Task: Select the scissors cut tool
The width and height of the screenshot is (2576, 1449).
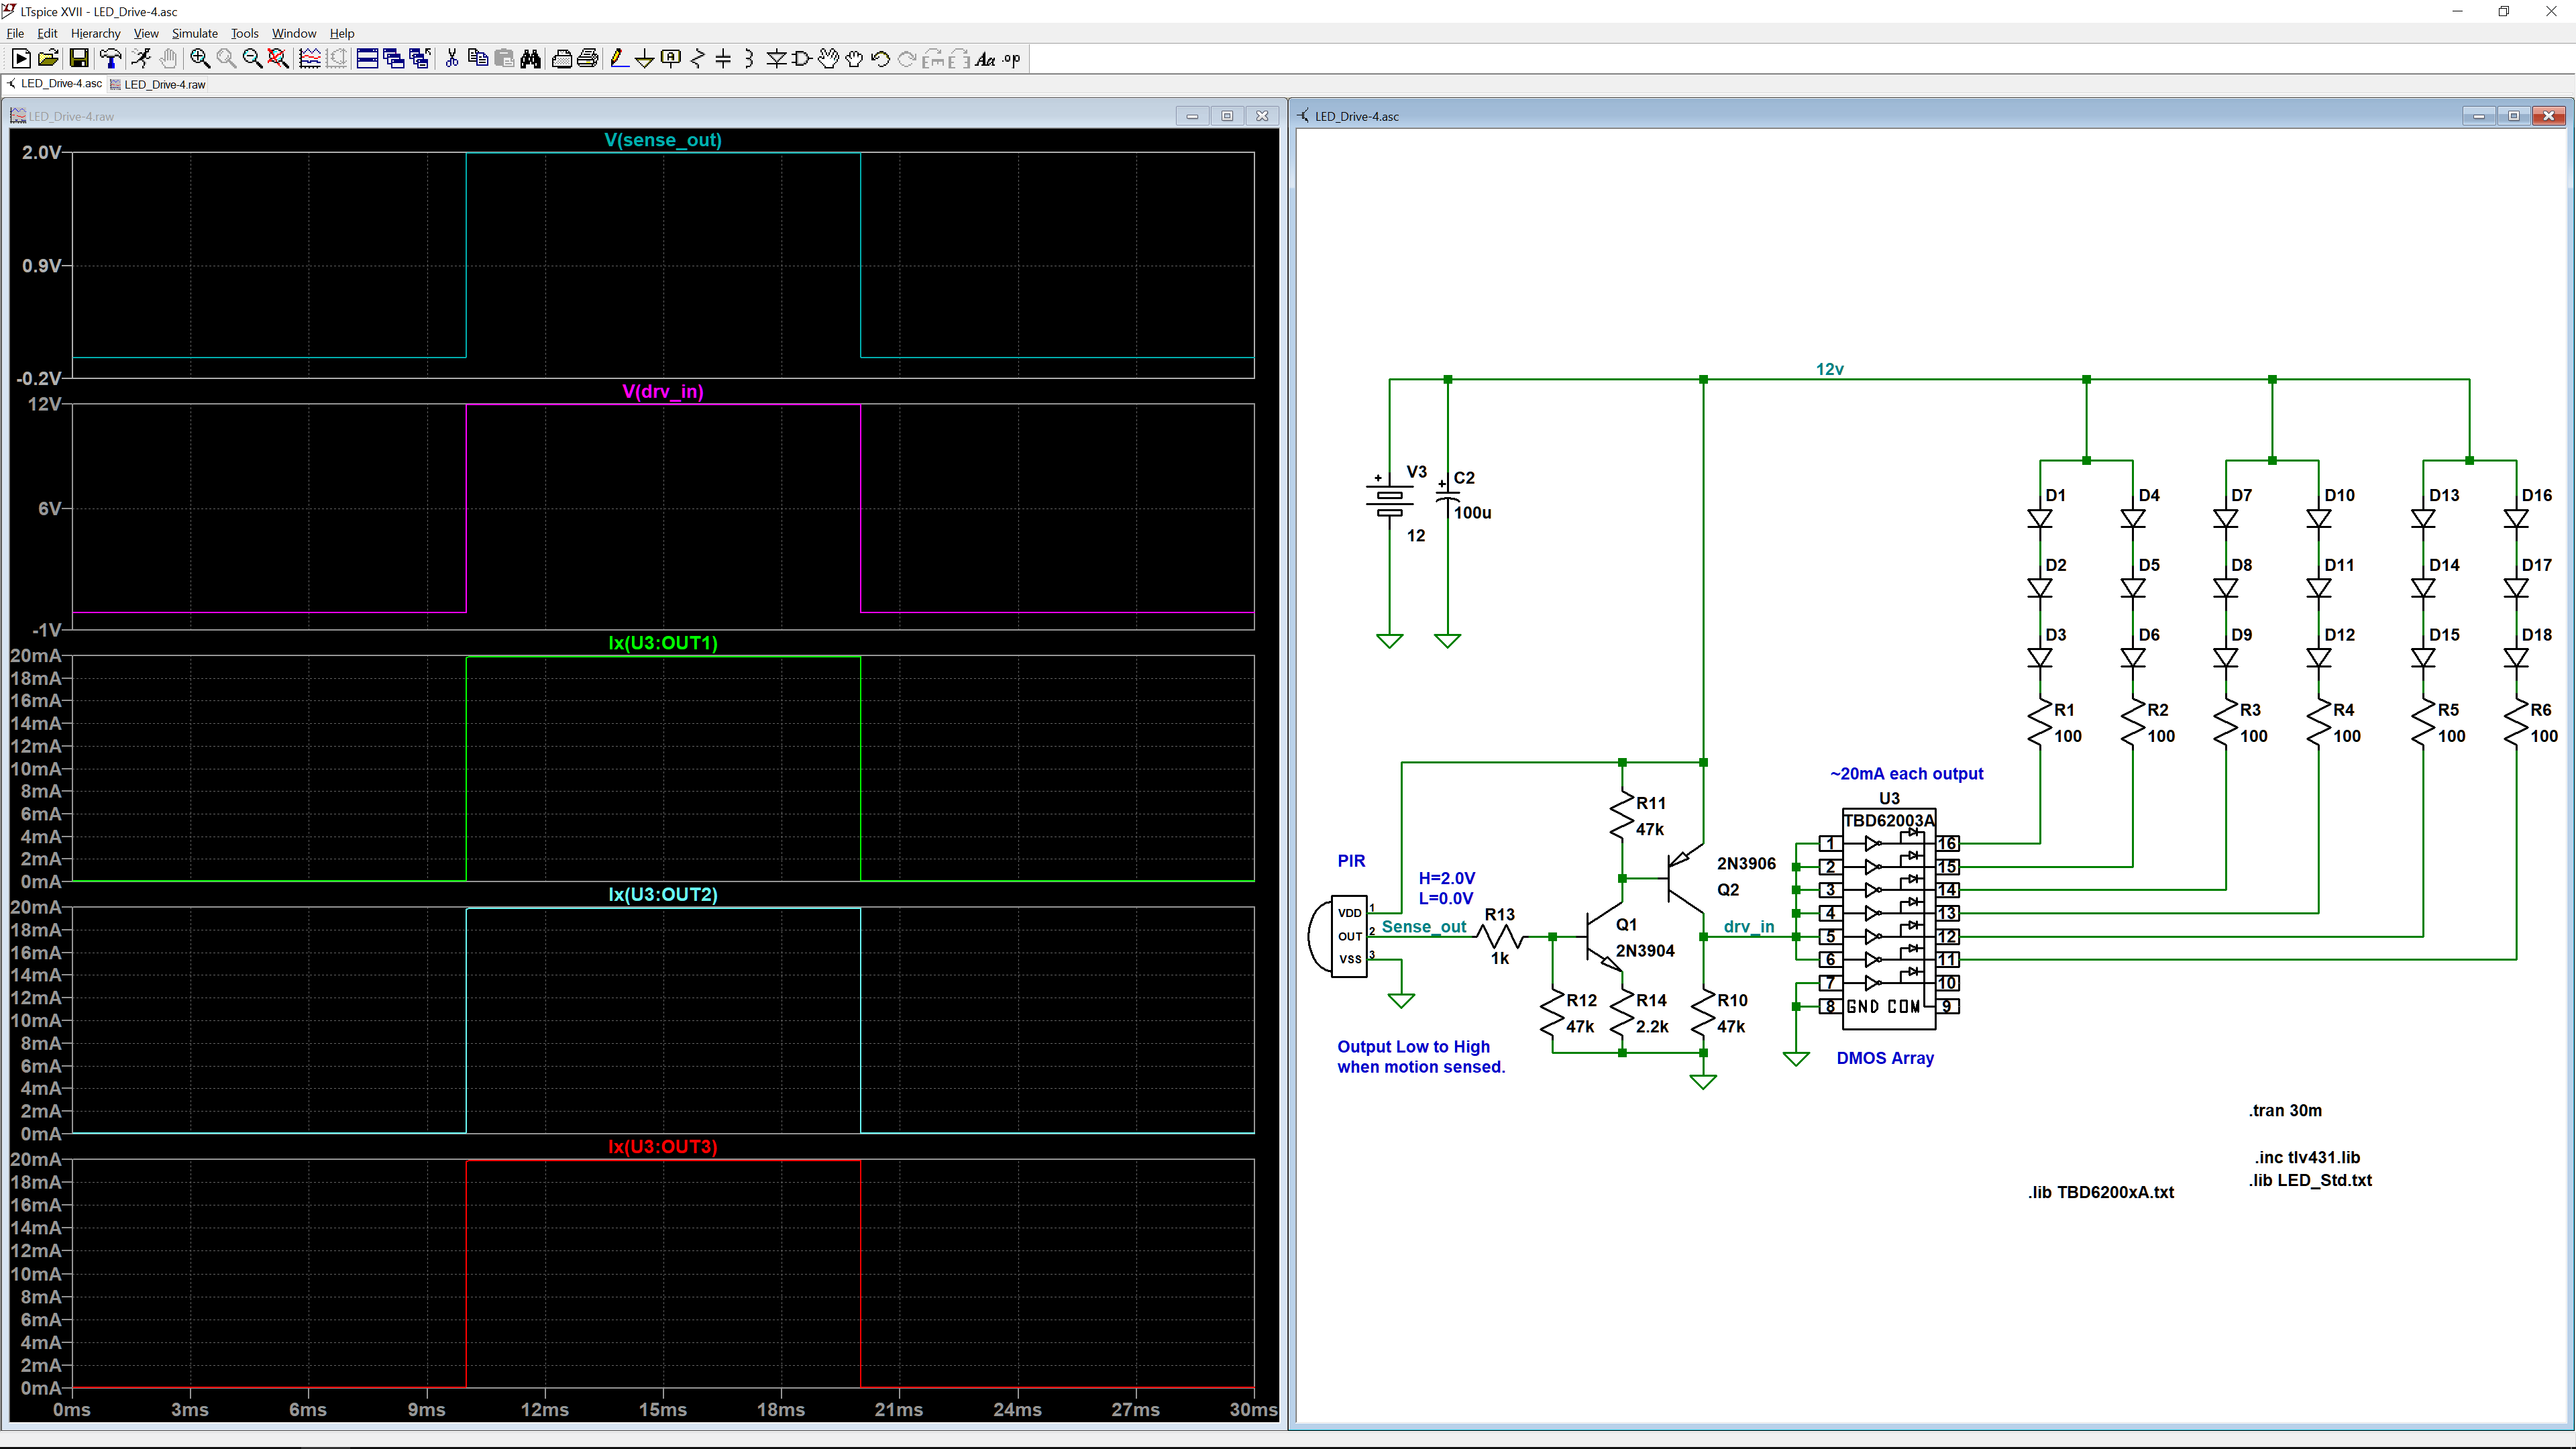Action: [x=452, y=59]
